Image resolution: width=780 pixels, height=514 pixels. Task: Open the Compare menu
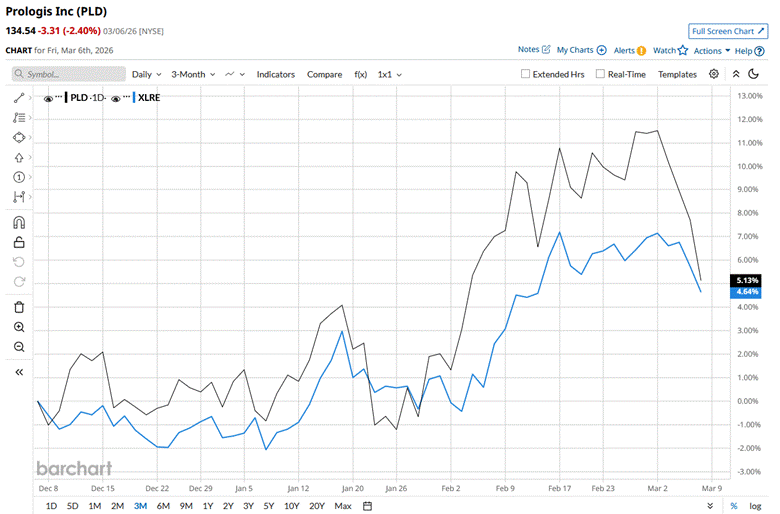(x=324, y=74)
